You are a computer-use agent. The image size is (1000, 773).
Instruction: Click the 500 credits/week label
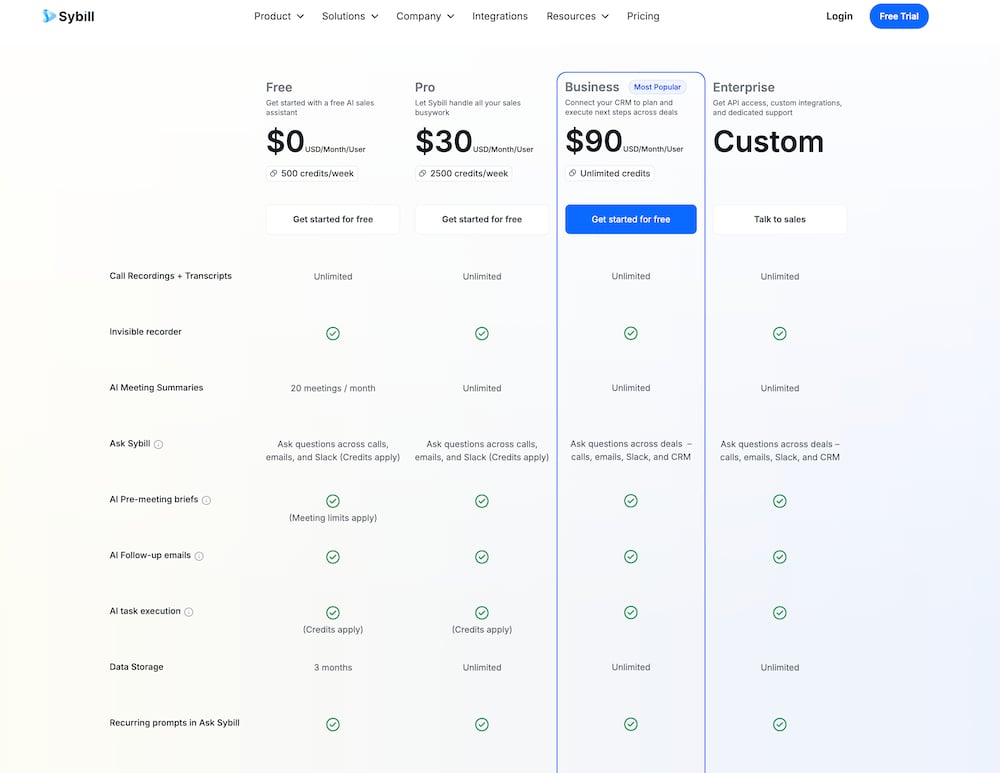click(318, 173)
